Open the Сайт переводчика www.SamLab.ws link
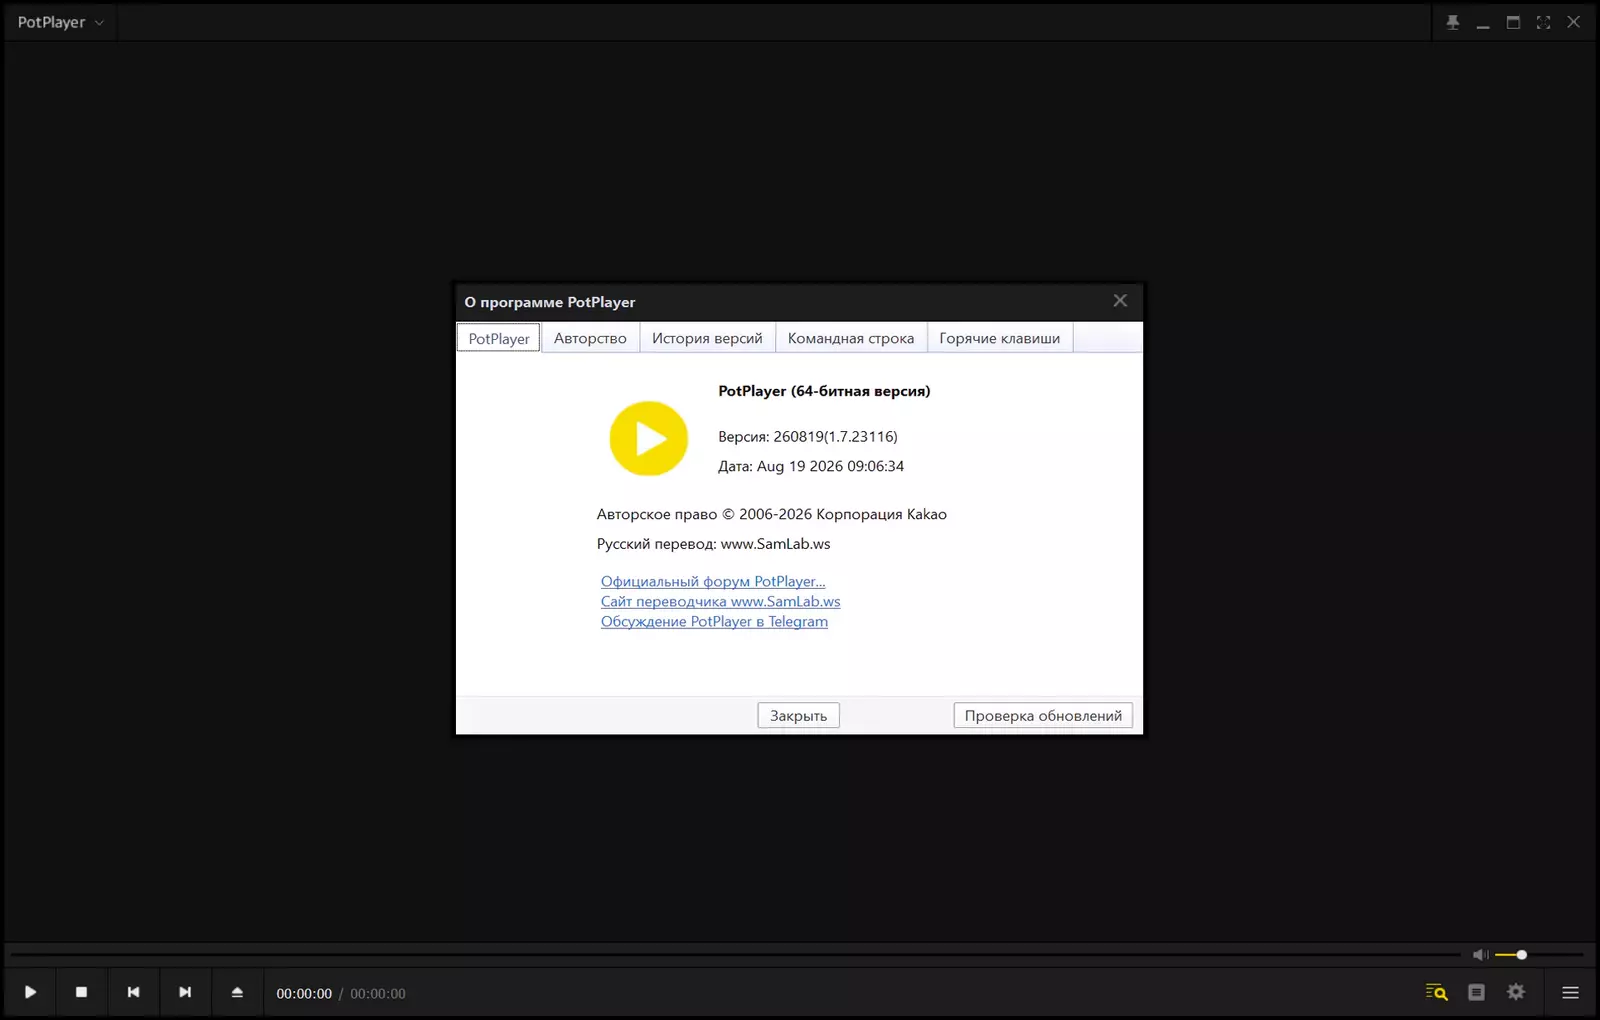Image resolution: width=1600 pixels, height=1020 pixels. [720, 601]
